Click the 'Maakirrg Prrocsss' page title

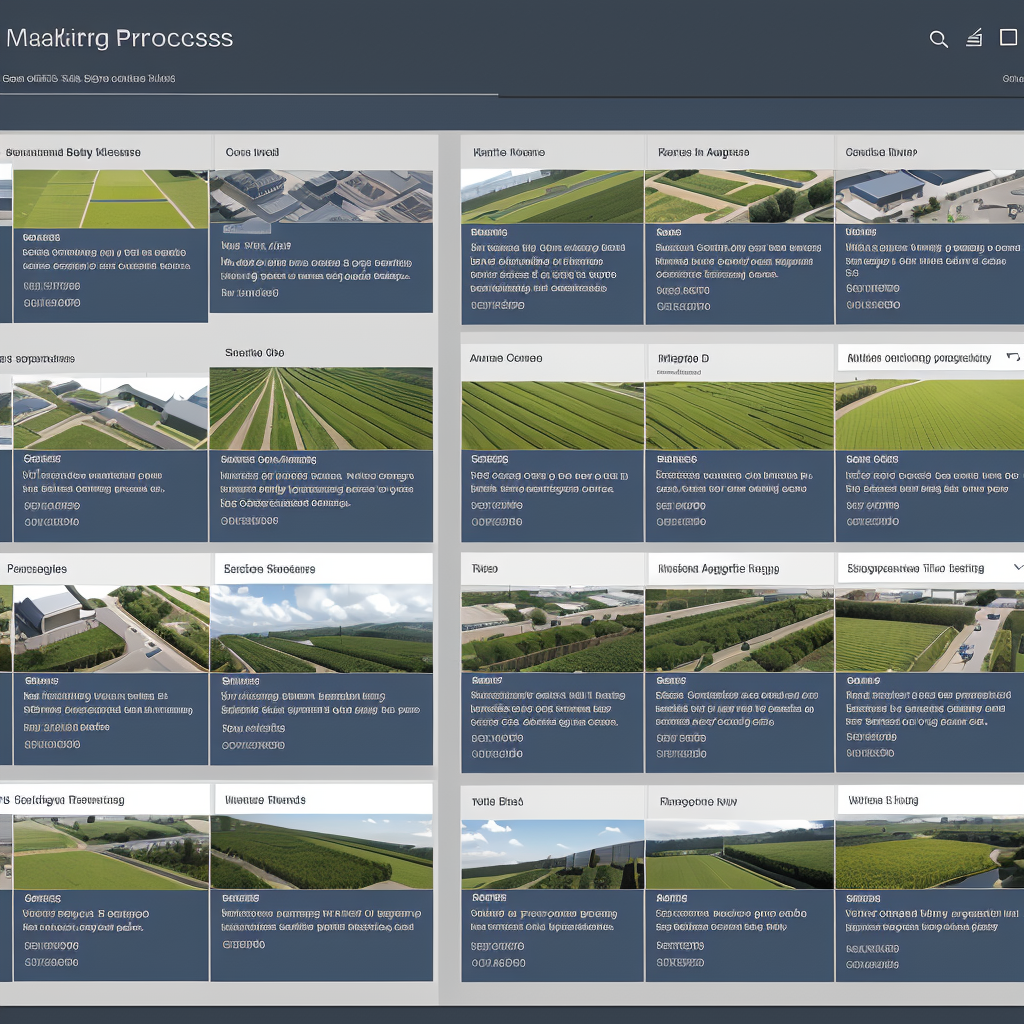[x=119, y=39]
